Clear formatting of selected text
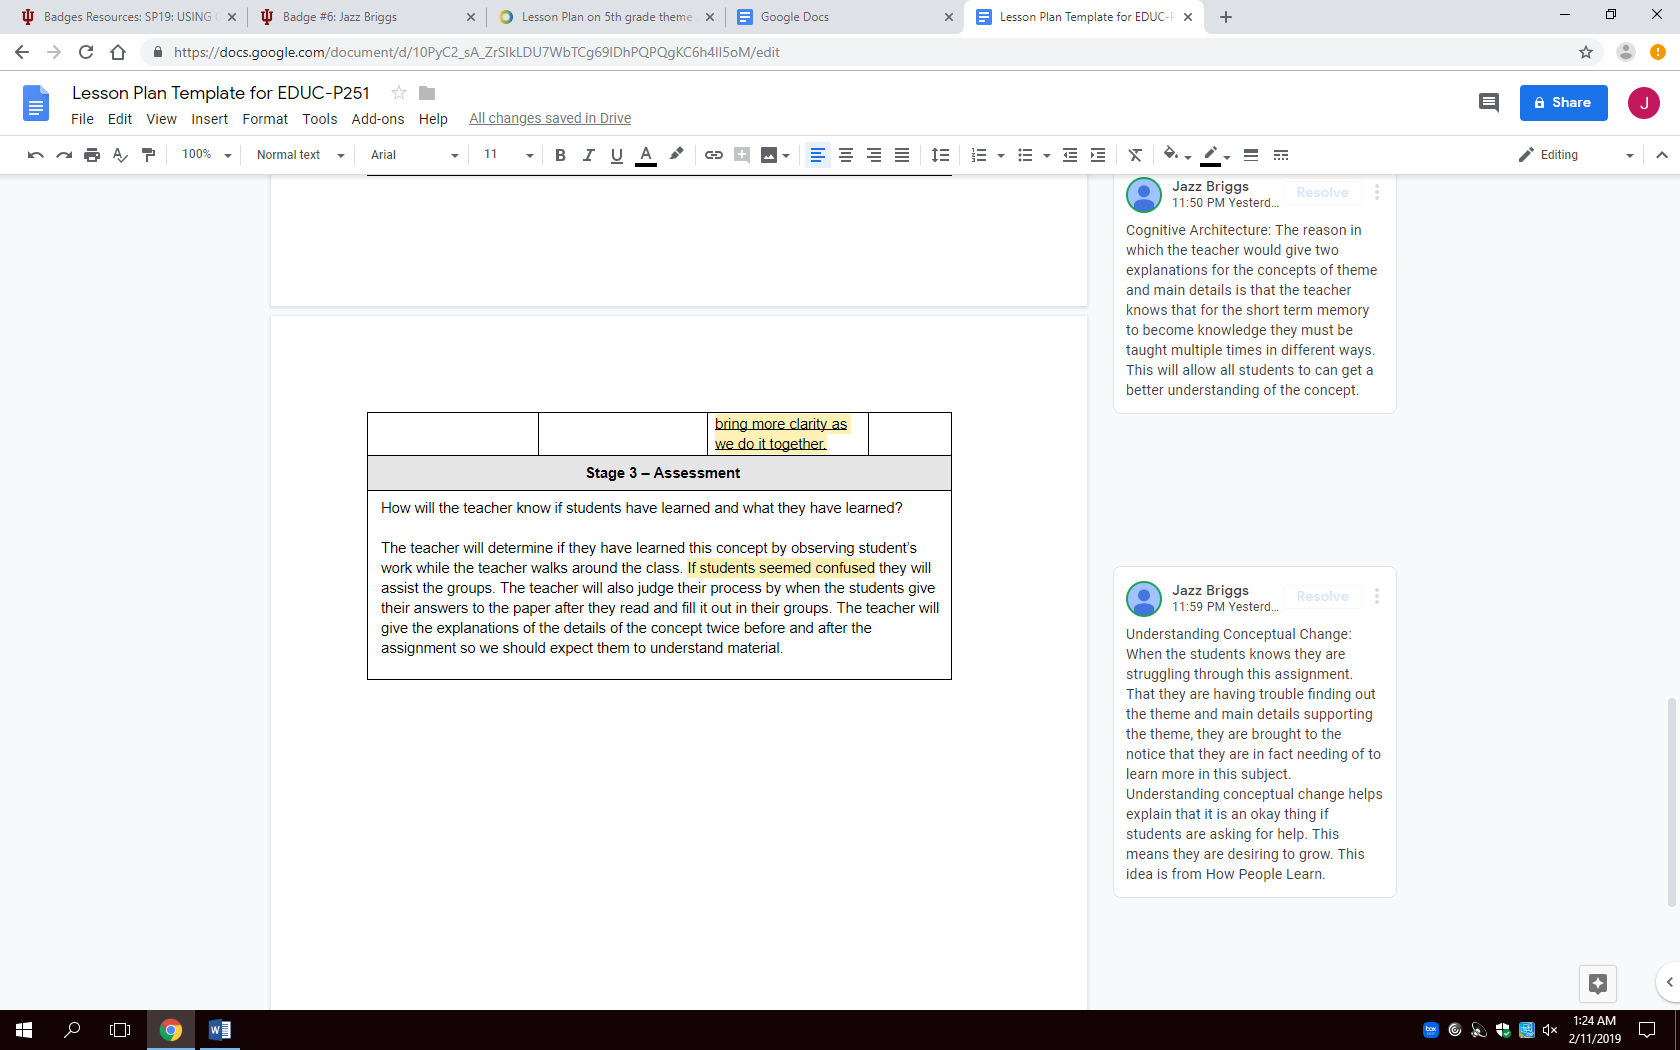Screen dimensions: 1680x1050 pos(1135,155)
